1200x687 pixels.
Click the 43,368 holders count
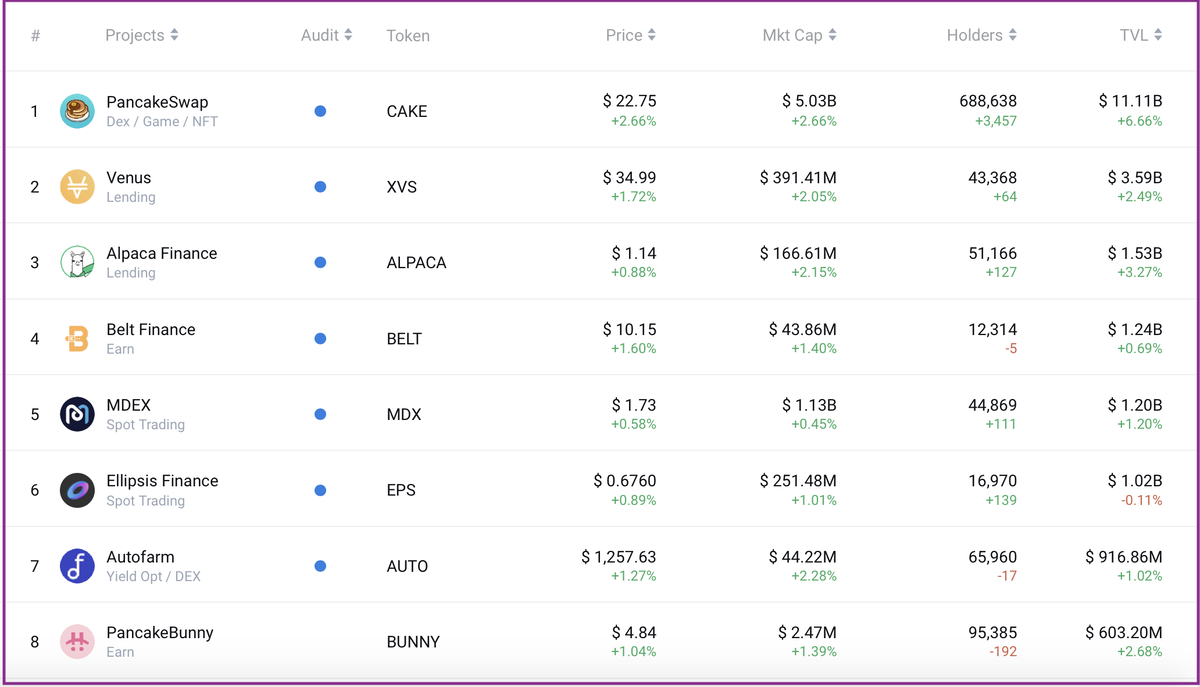993,177
